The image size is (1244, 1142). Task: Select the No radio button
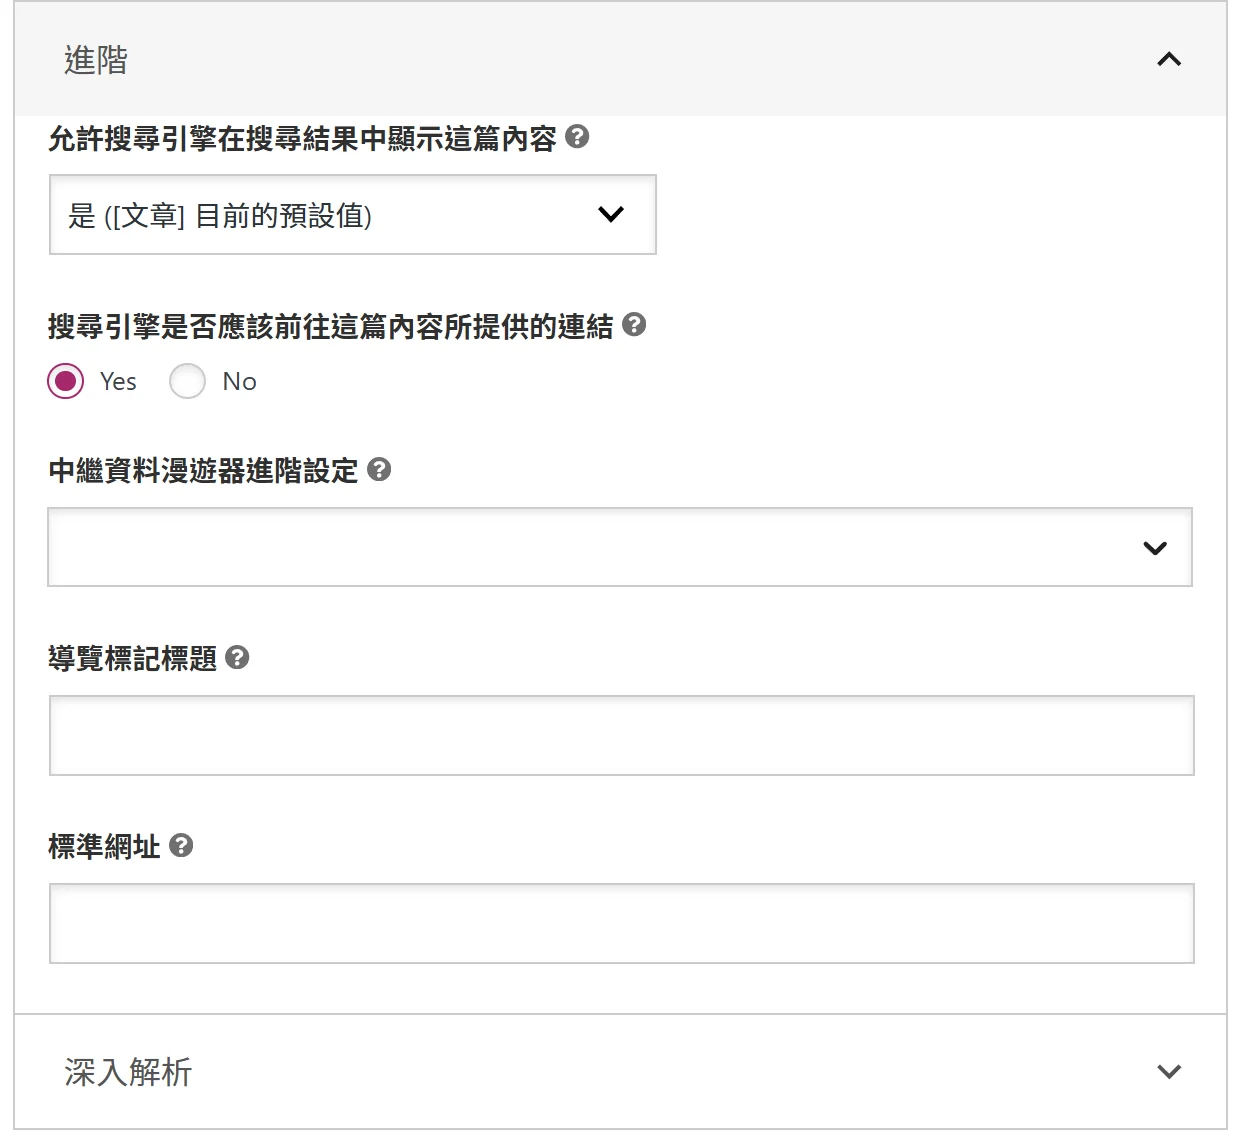coord(187,381)
